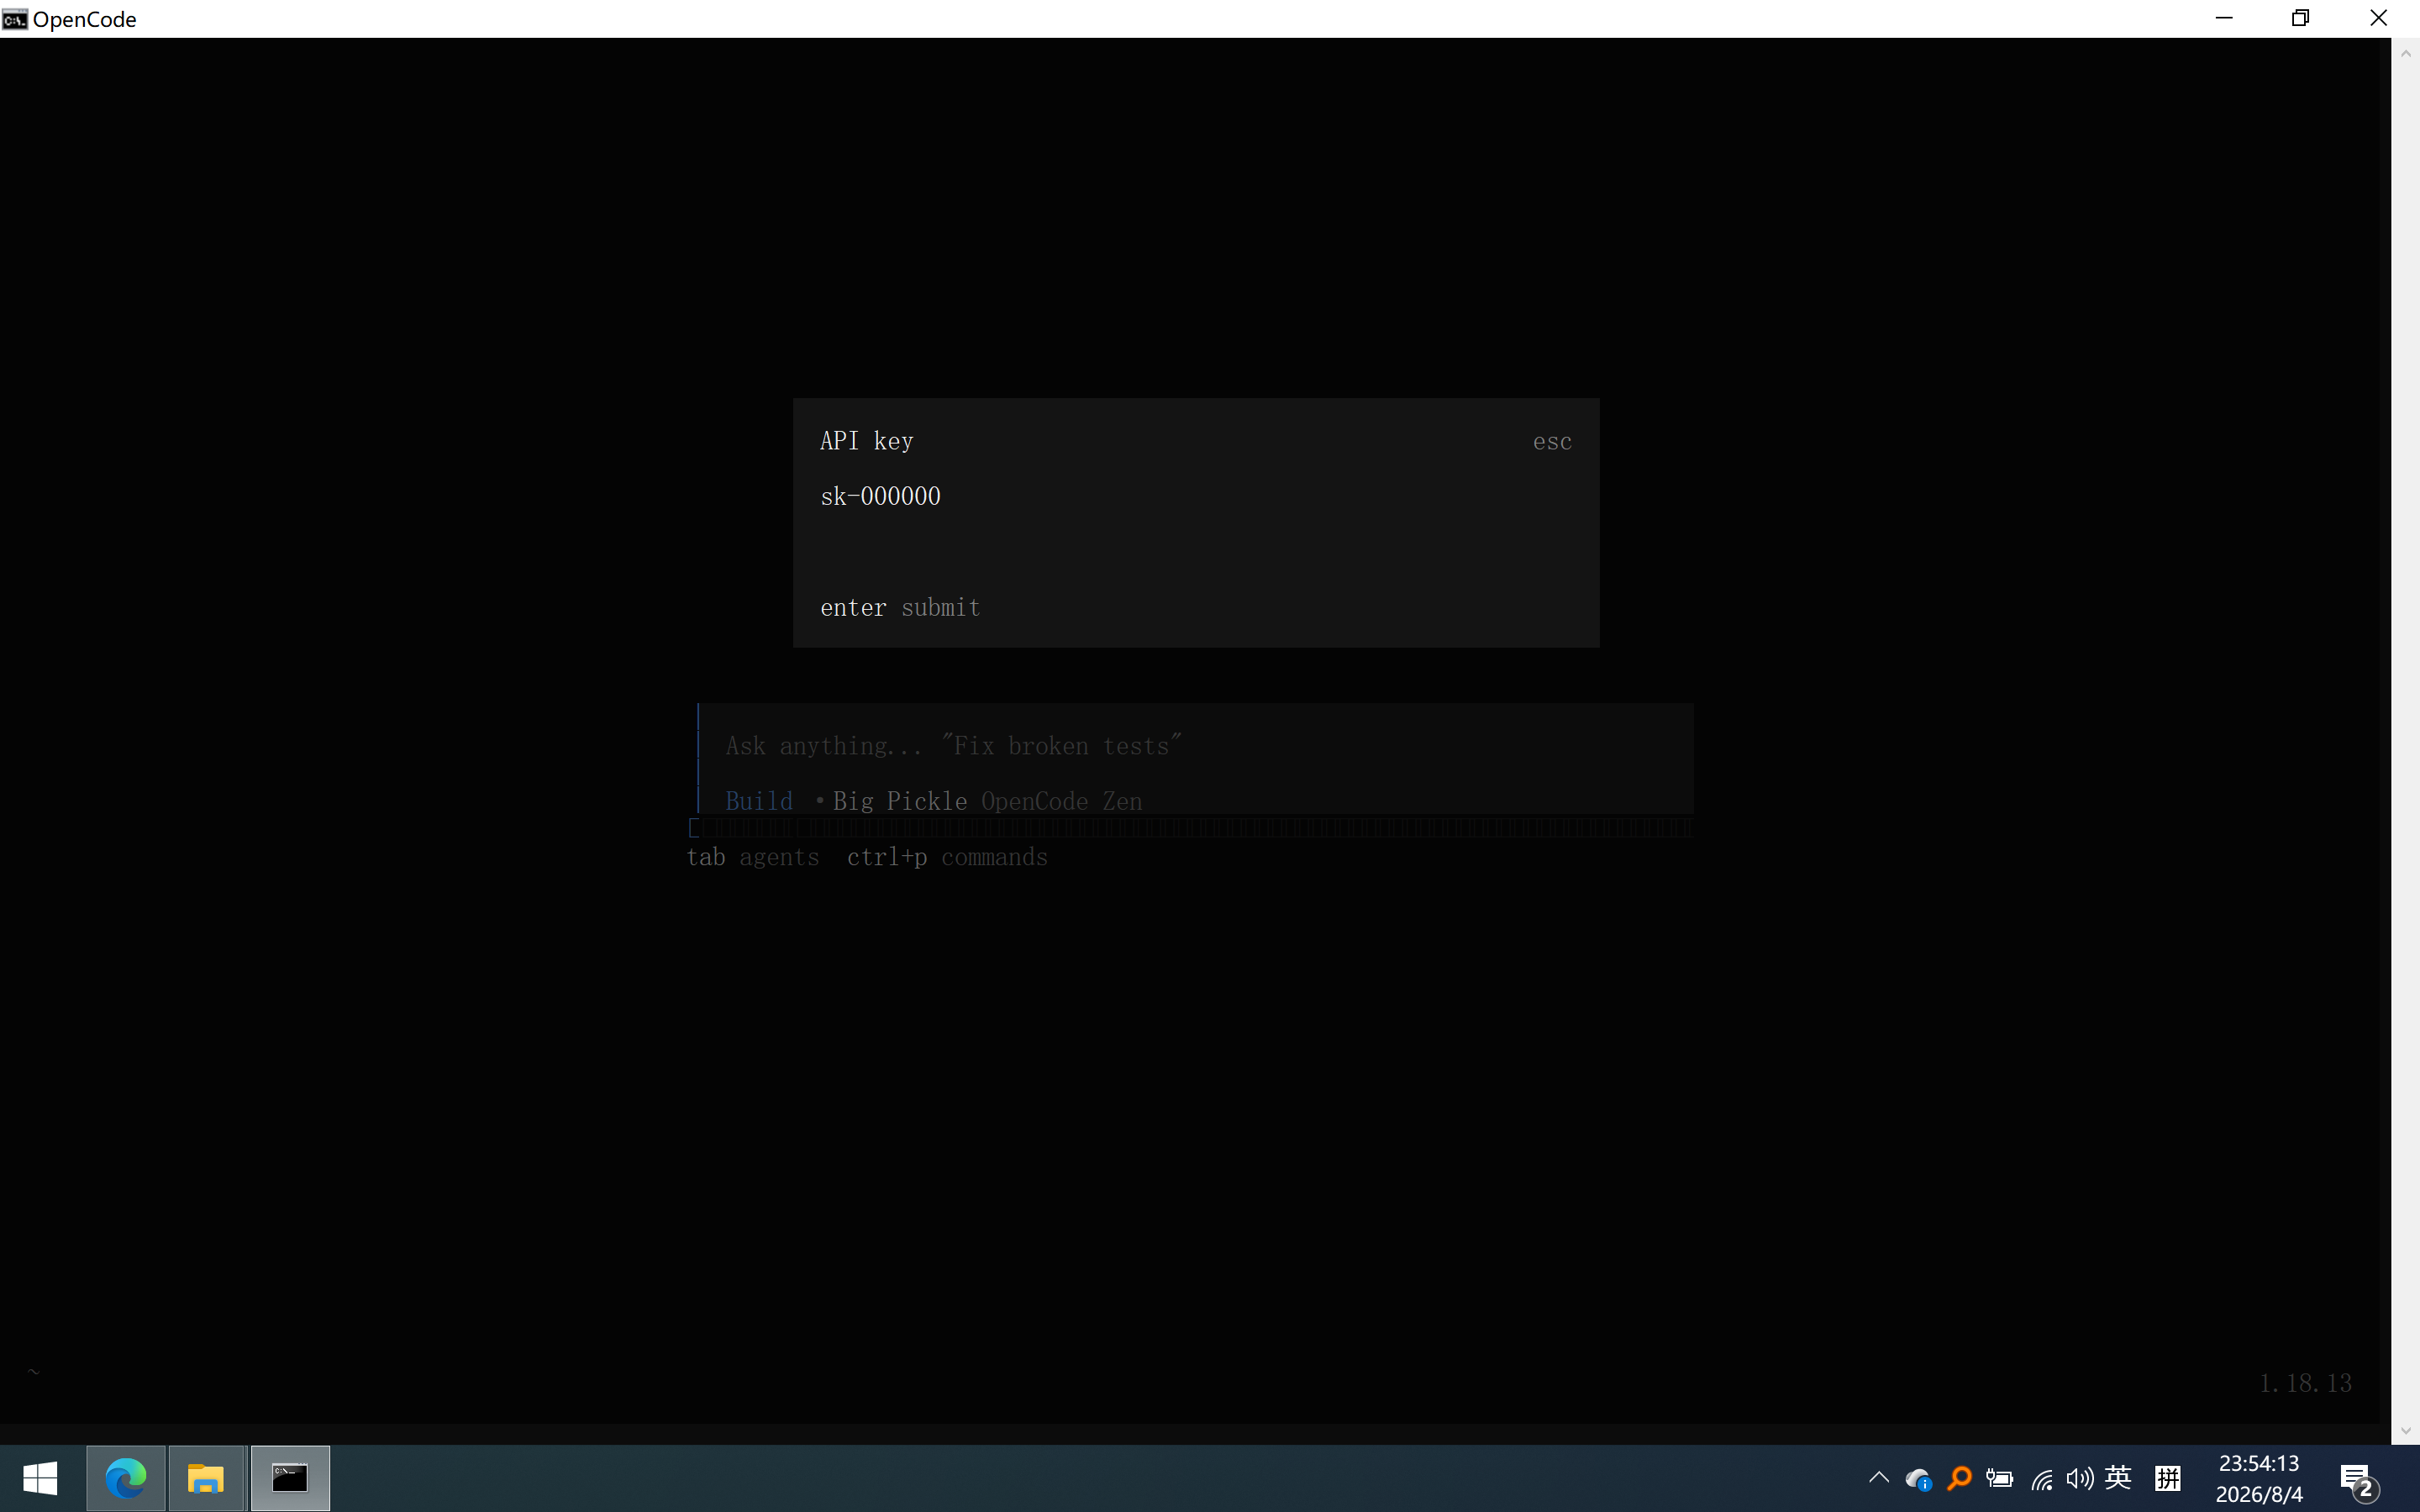
Task: Open the clock showing 23:54:13
Action: (x=2259, y=1478)
